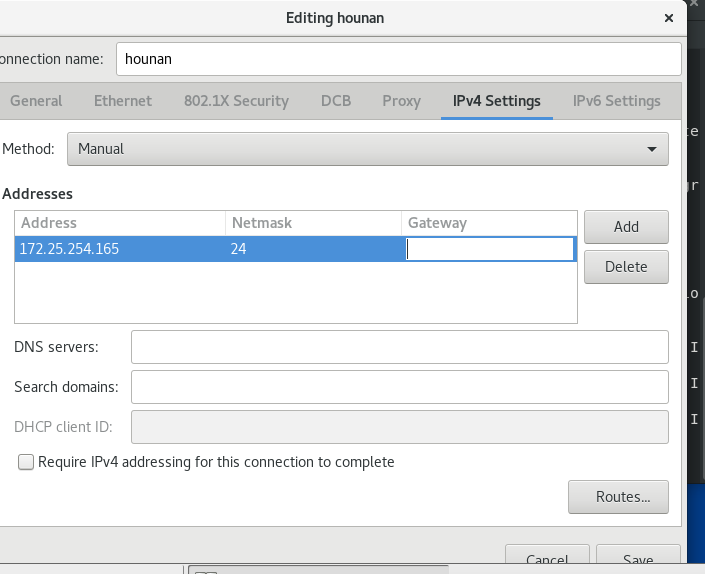Viewport: 705px width, 574px height.
Task: Open the Routes dialog
Action: (617, 496)
